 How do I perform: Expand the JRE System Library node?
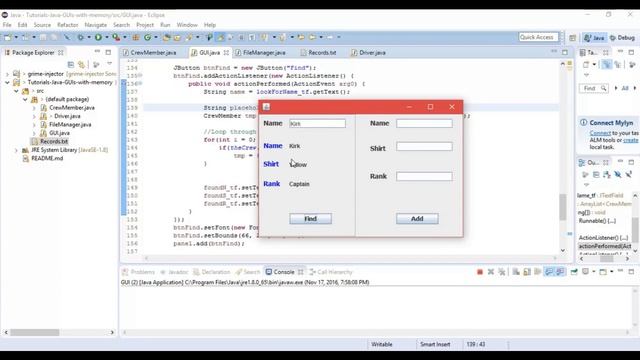click(16, 150)
